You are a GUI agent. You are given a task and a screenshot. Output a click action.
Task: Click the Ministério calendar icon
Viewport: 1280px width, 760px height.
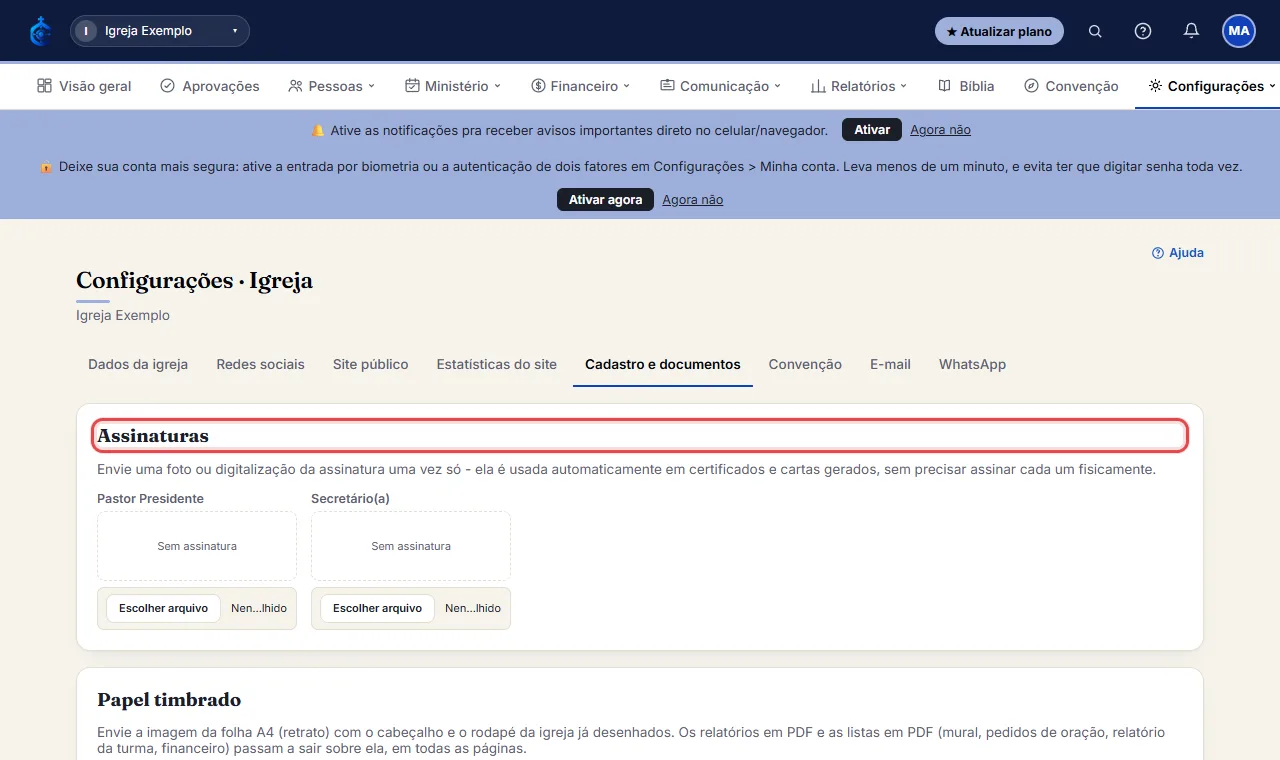(x=412, y=86)
